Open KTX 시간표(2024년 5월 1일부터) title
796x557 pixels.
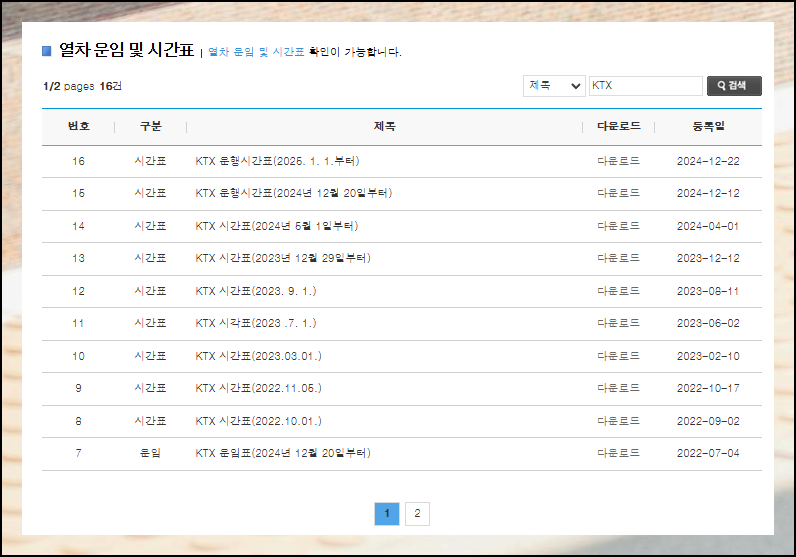277,226
